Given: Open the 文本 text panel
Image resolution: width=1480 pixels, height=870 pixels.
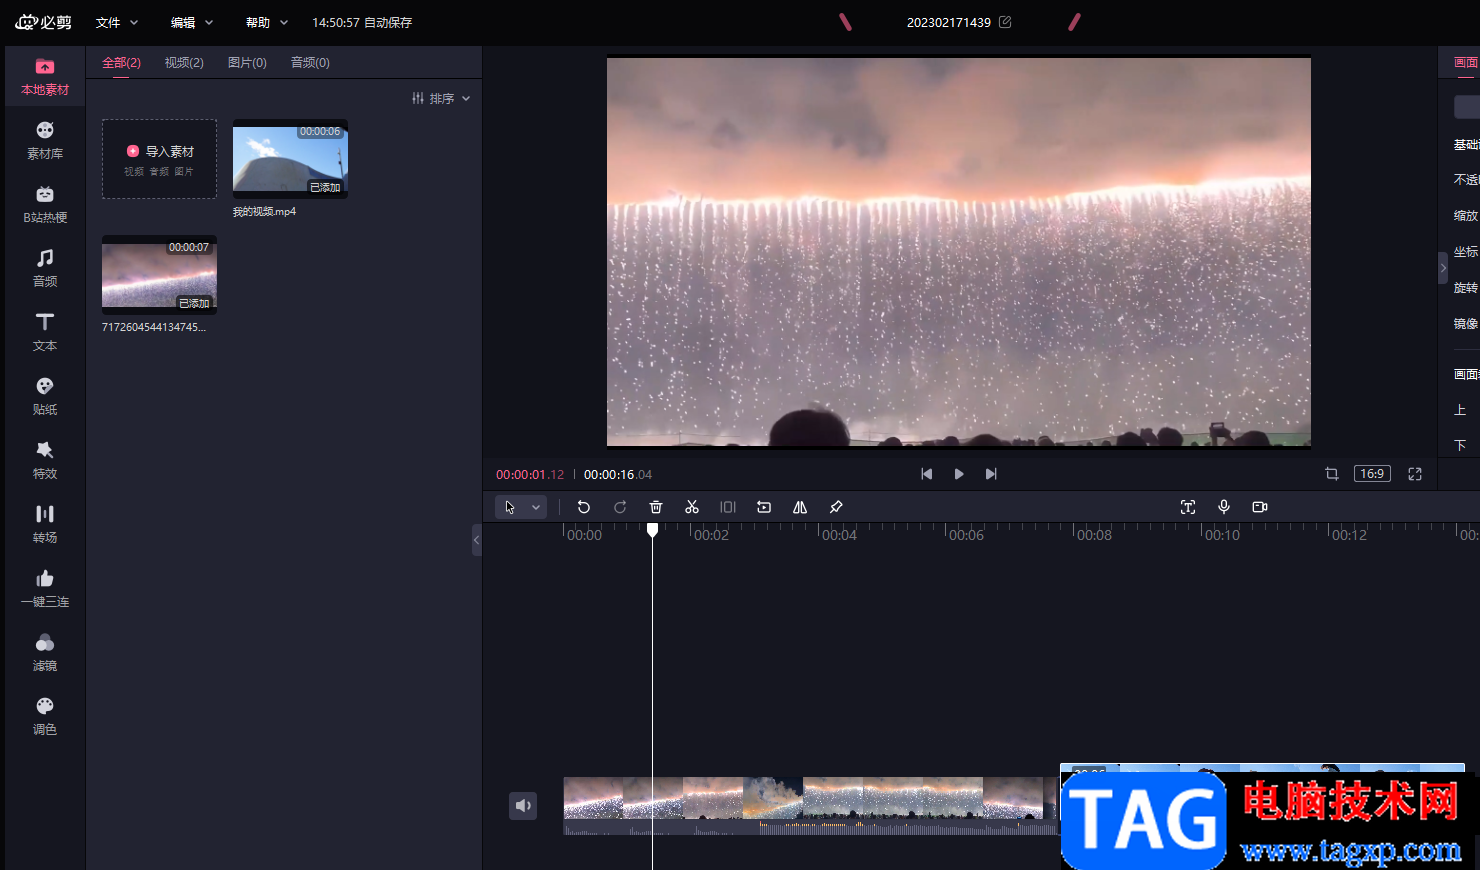Looking at the screenshot, I should (x=45, y=332).
